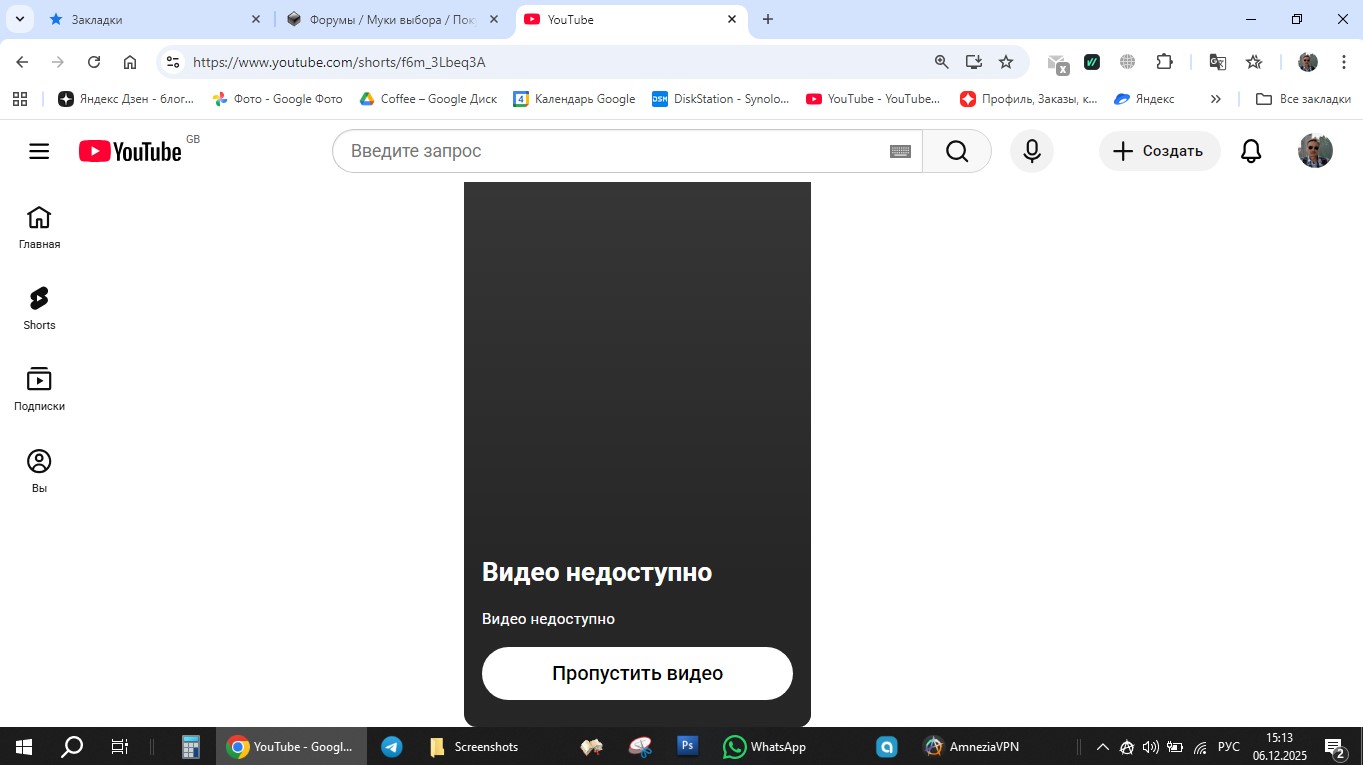Viewport: 1363px width, 765px height.
Task: Click the Пропустить видео button
Action: (637, 673)
